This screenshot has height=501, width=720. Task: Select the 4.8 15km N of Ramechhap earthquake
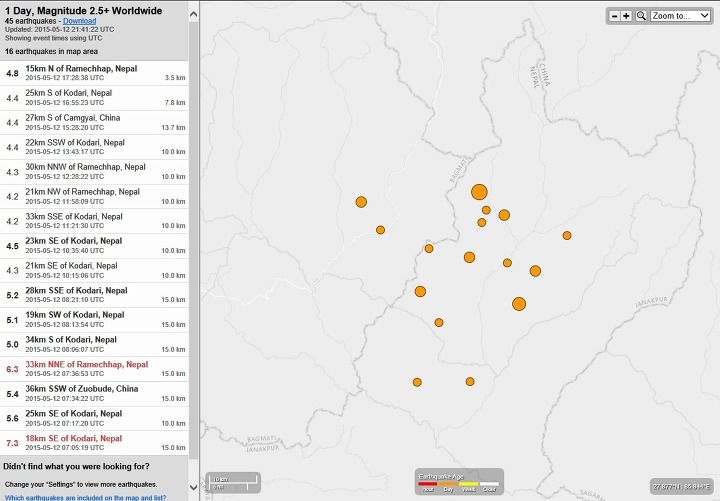94,73
